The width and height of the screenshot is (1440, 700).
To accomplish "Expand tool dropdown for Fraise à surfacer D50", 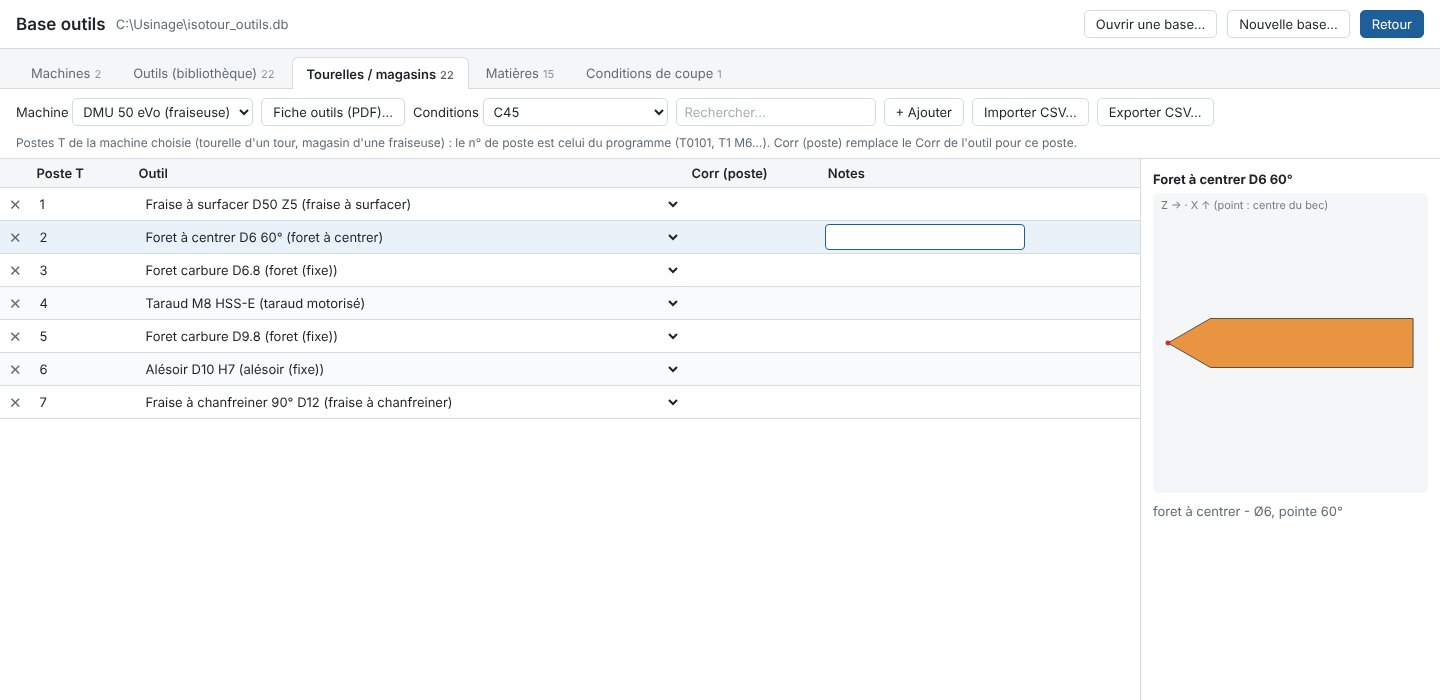I will pos(410,204).
